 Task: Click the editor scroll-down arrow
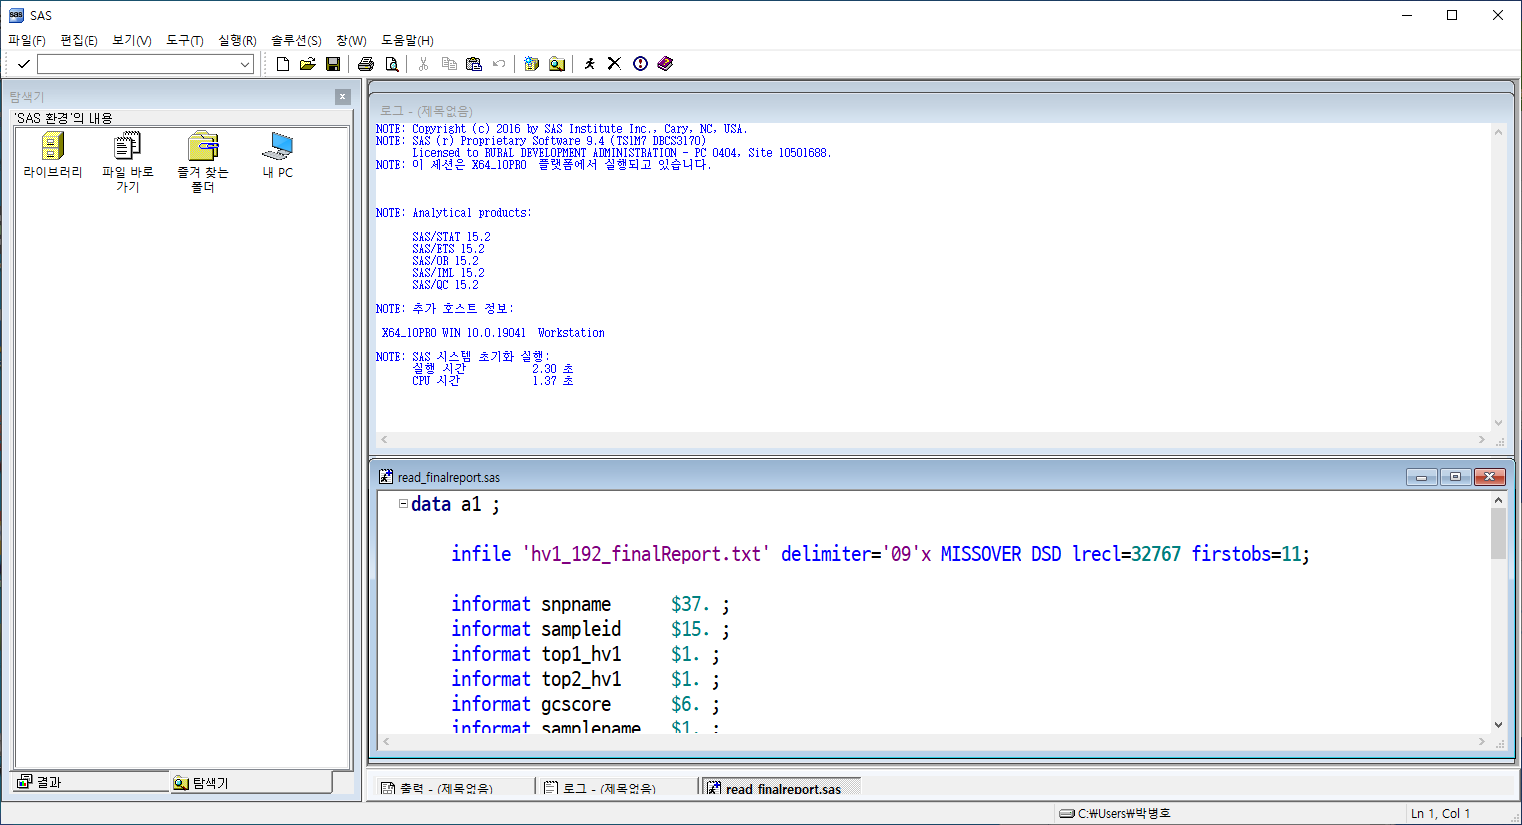pos(1498,725)
